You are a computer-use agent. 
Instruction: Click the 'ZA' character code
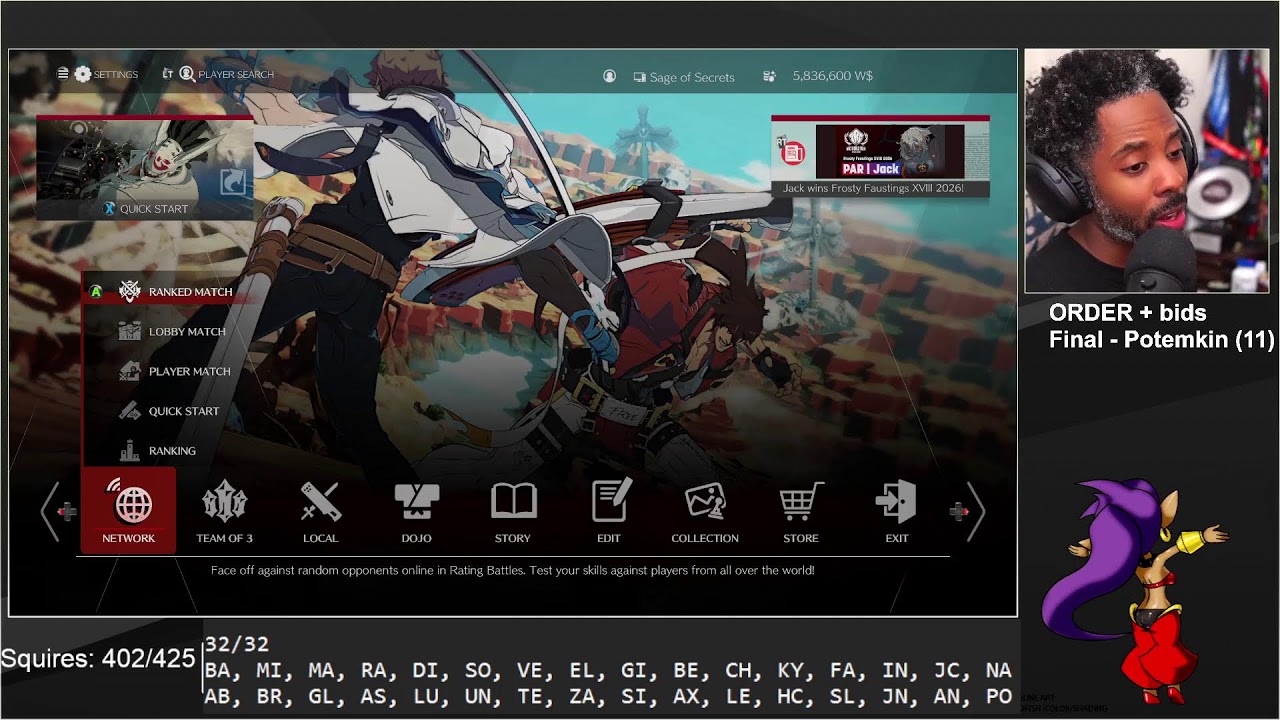tap(582, 697)
